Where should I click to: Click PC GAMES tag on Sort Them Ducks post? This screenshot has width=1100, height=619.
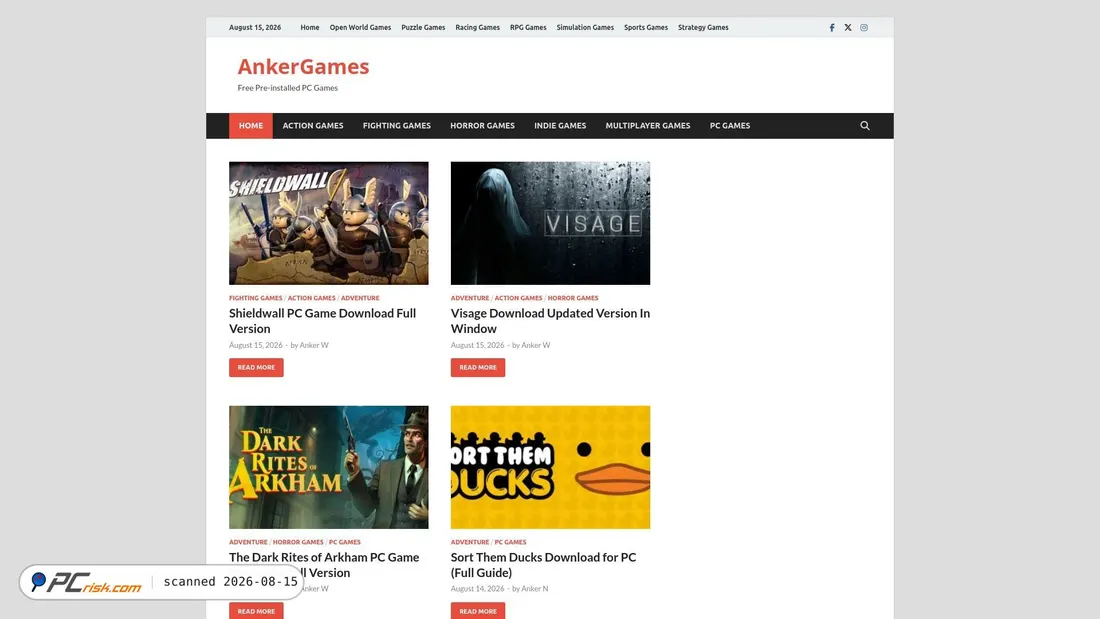[510, 543]
